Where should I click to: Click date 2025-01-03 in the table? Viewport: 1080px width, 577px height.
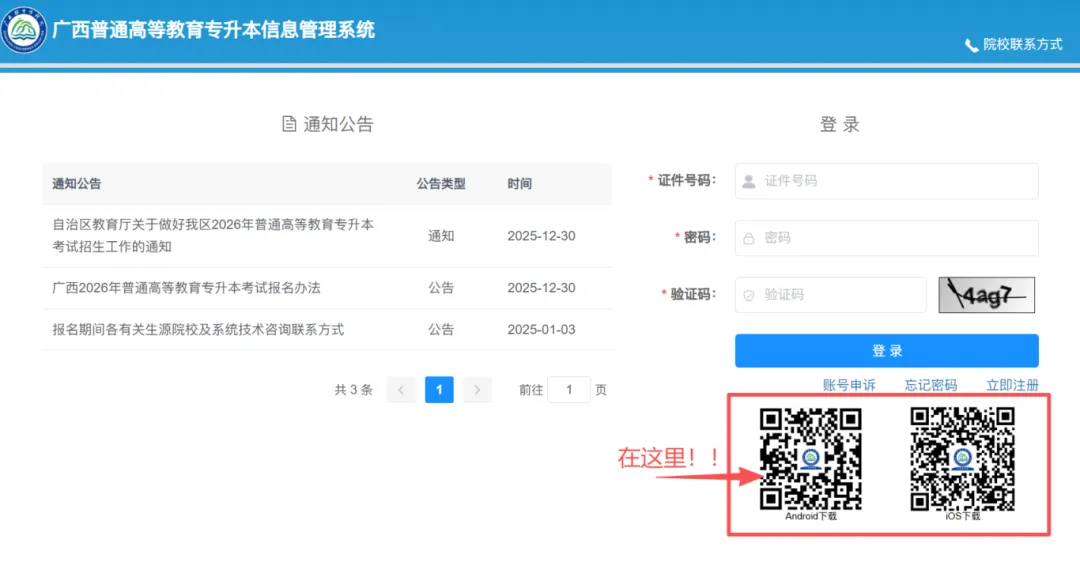point(541,330)
